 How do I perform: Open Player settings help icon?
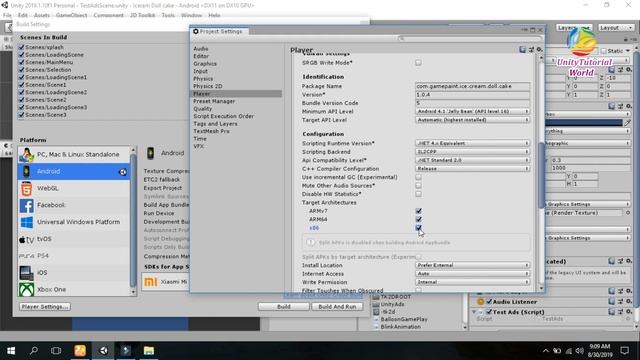pos(522,49)
